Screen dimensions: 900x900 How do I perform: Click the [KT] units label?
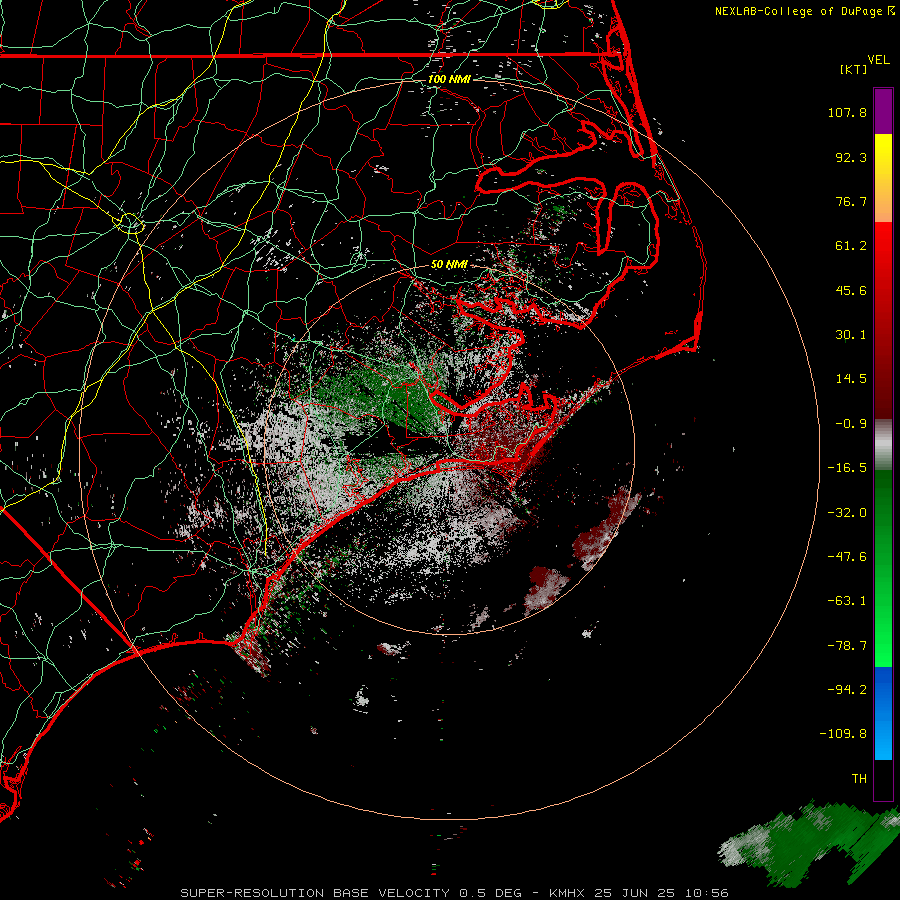(854, 69)
